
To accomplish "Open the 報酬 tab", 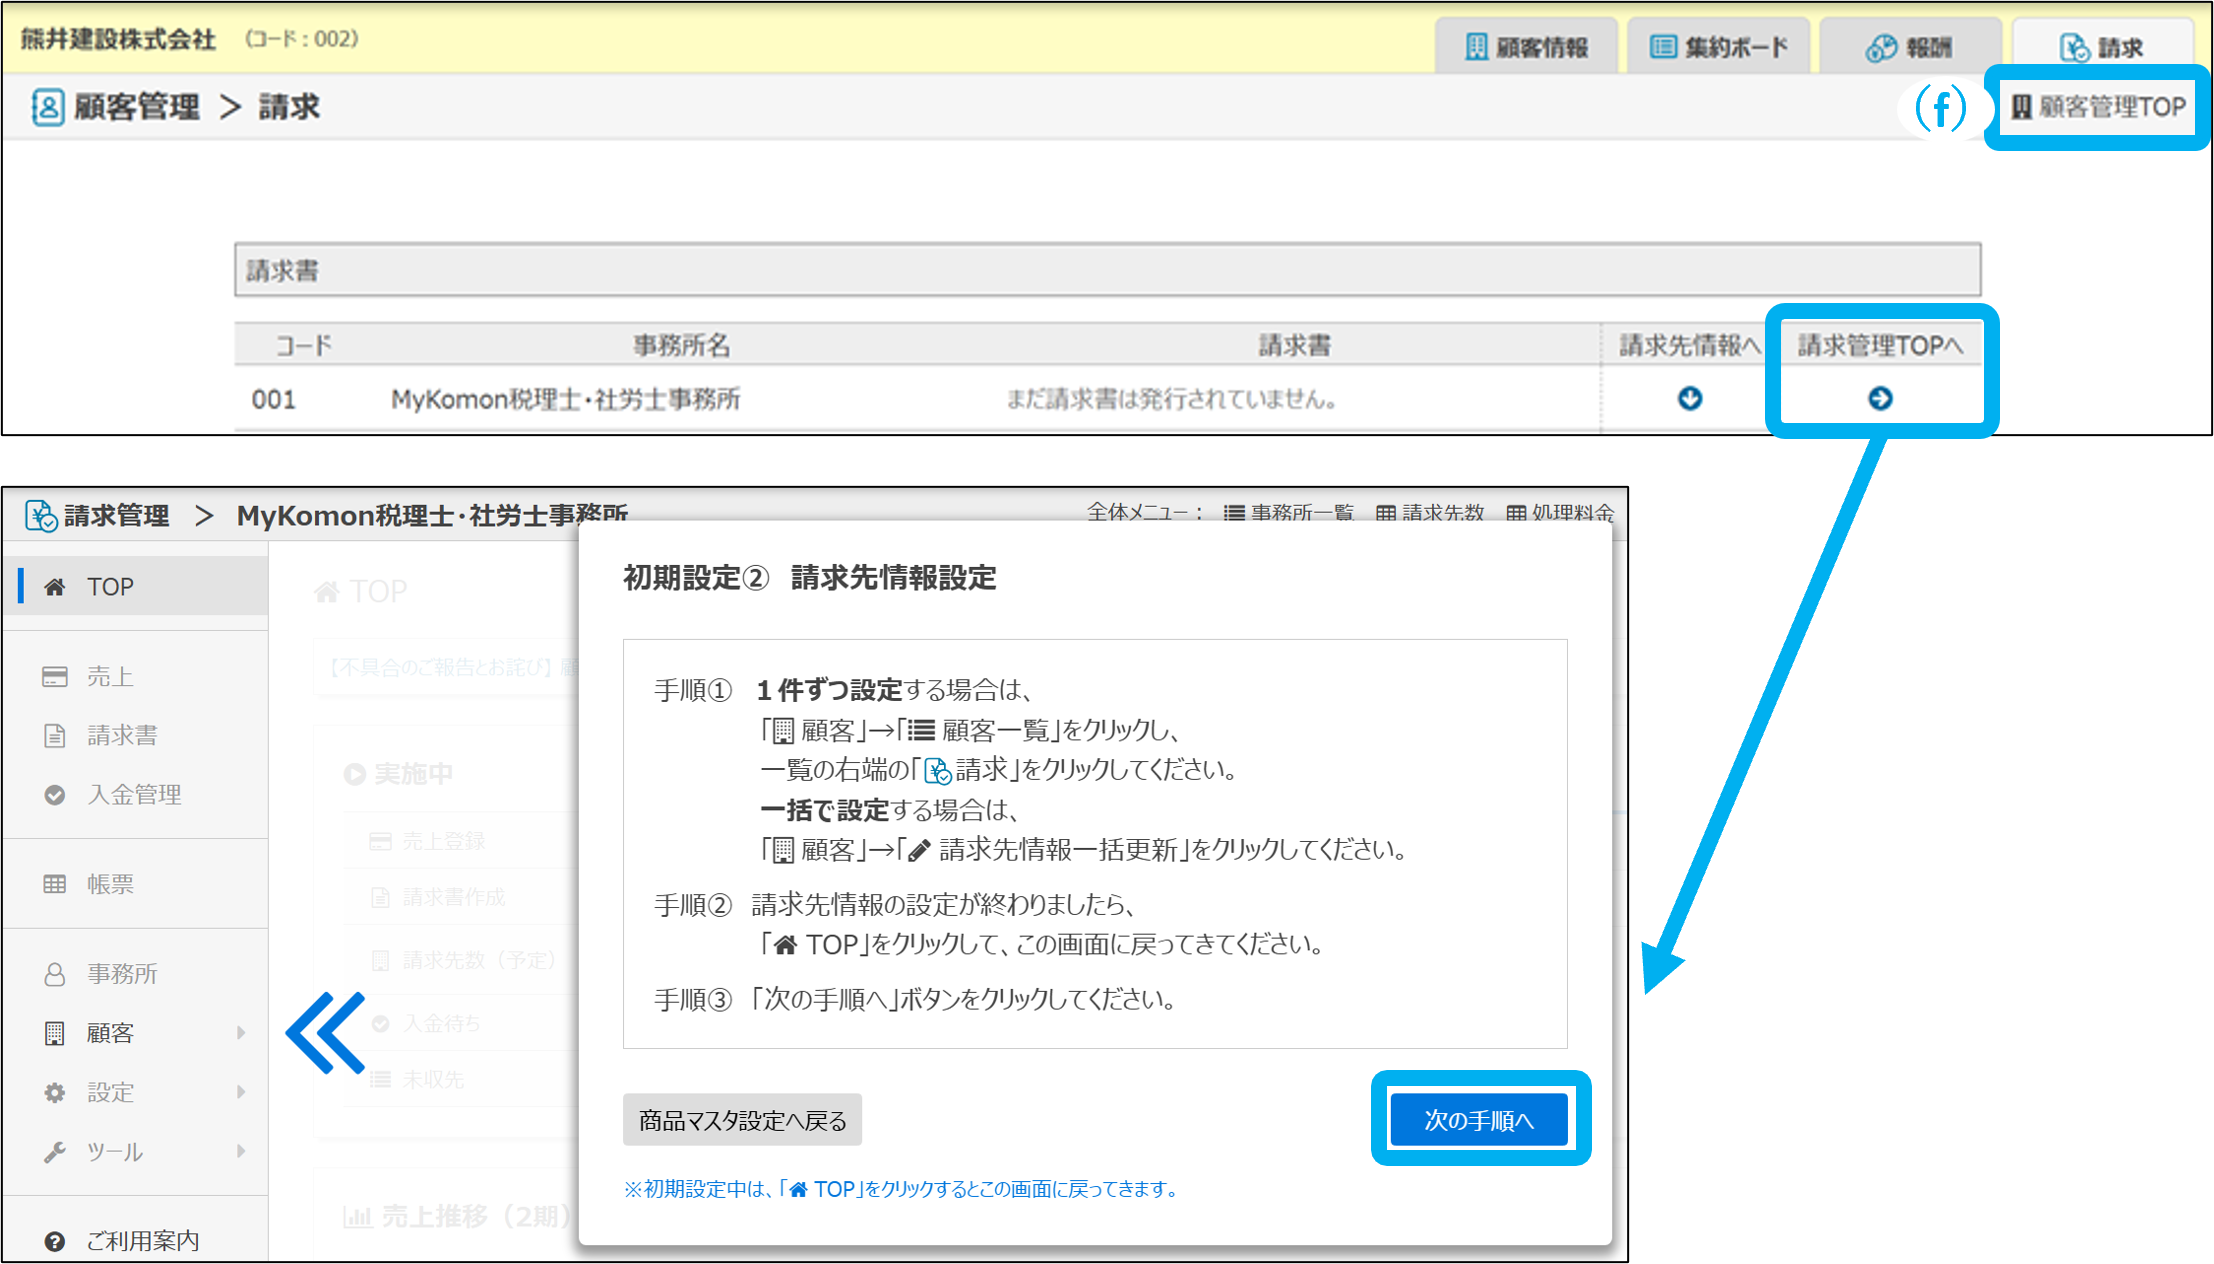I will point(1909,47).
